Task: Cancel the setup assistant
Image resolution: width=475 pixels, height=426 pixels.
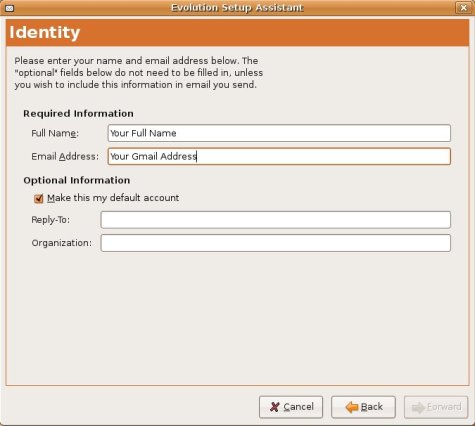Action: click(291, 407)
